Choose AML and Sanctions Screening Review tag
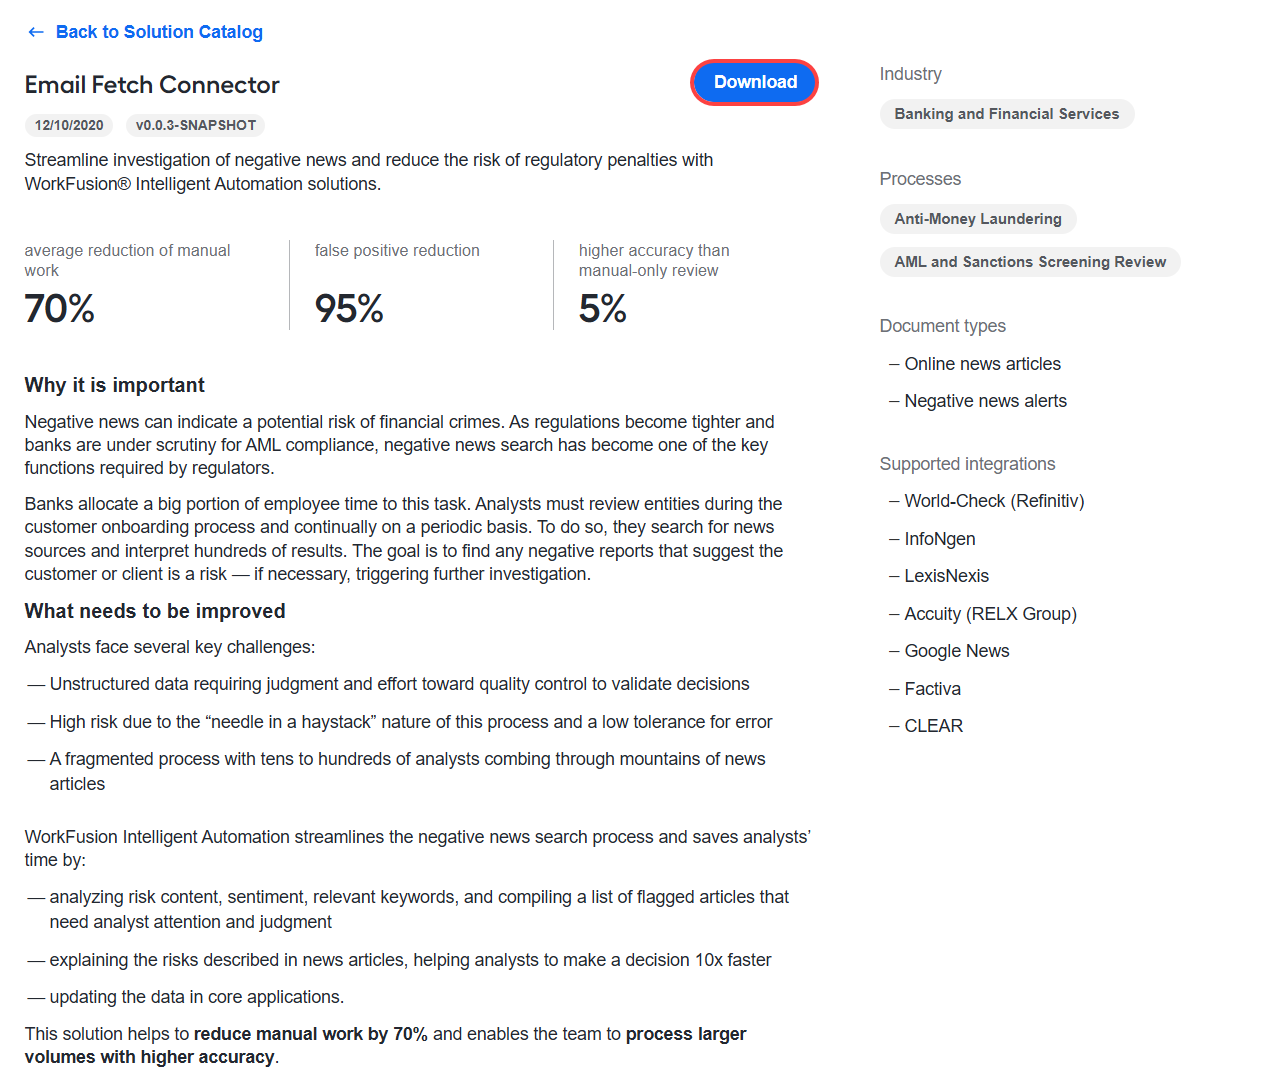 point(1030,262)
